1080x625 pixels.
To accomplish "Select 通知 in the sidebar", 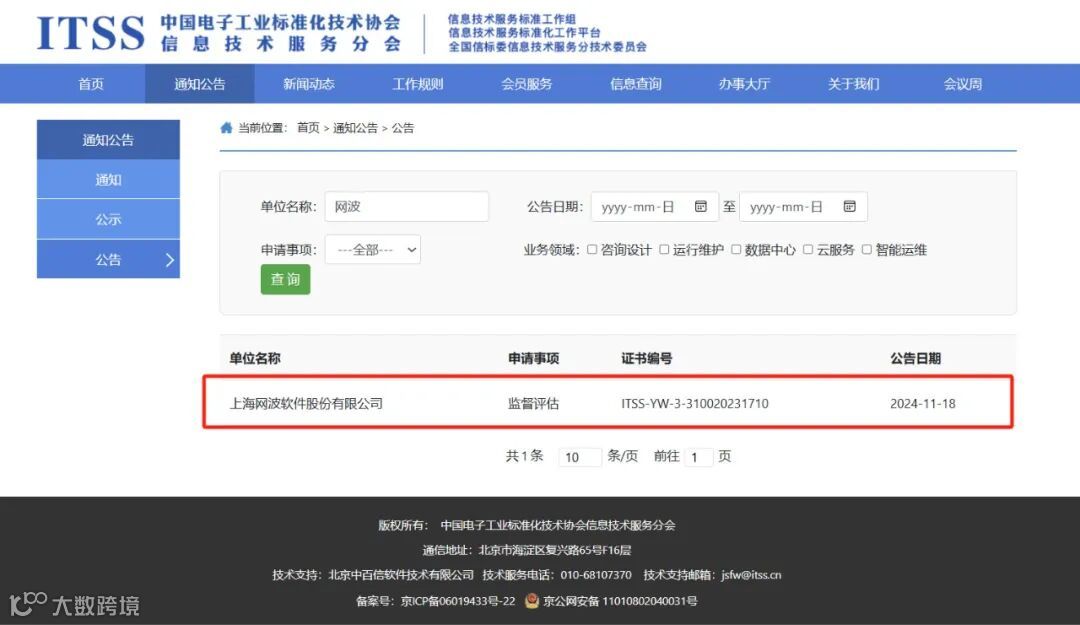I will pyautogui.click(x=108, y=179).
